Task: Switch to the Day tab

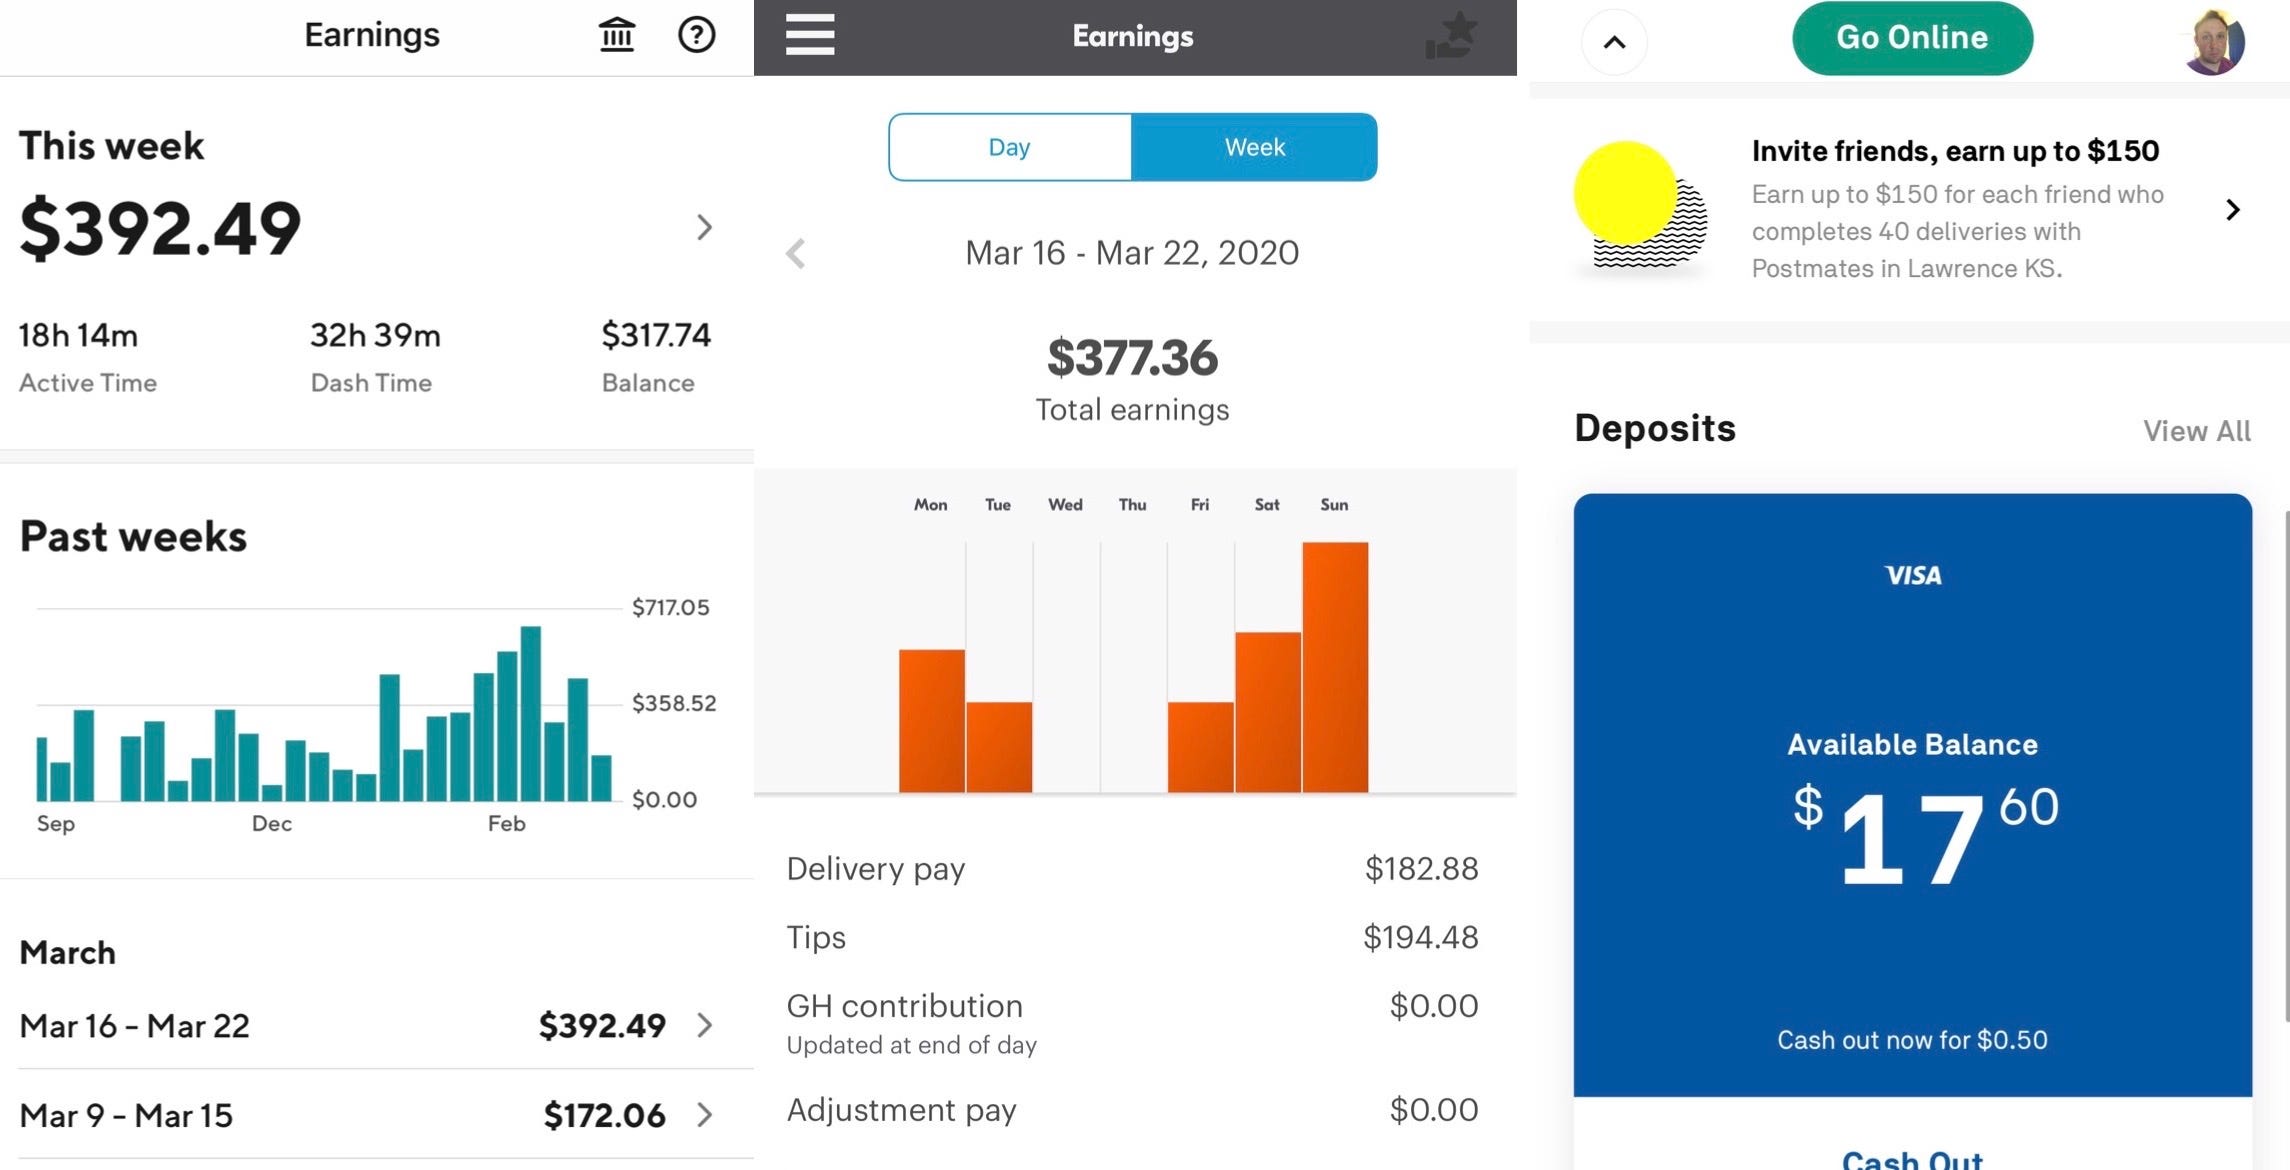Action: [x=1010, y=147]
